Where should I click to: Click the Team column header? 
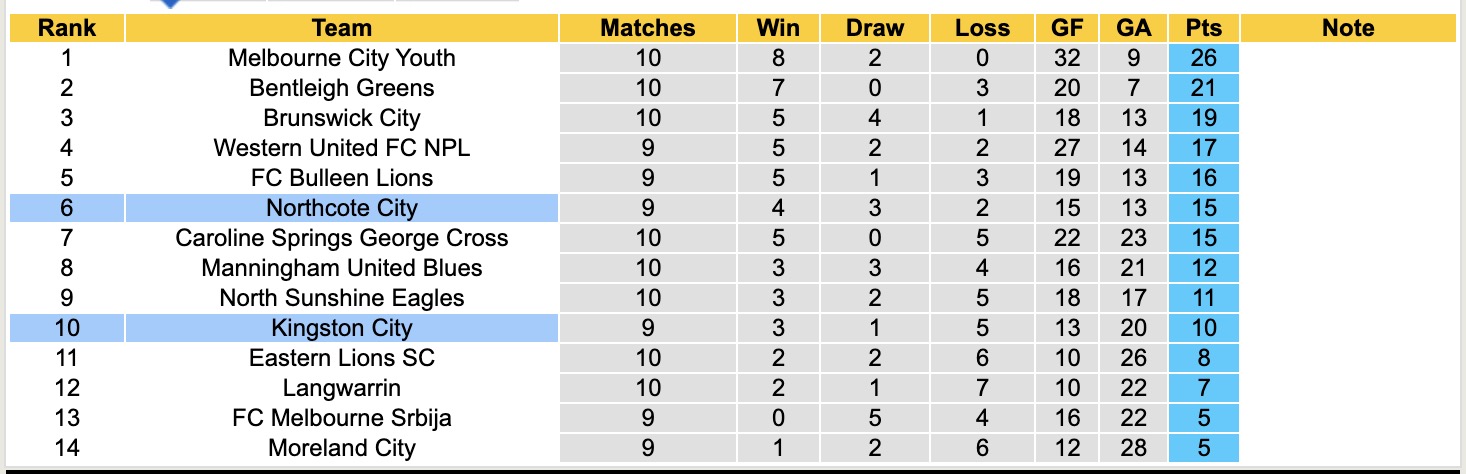click(341, 28)
